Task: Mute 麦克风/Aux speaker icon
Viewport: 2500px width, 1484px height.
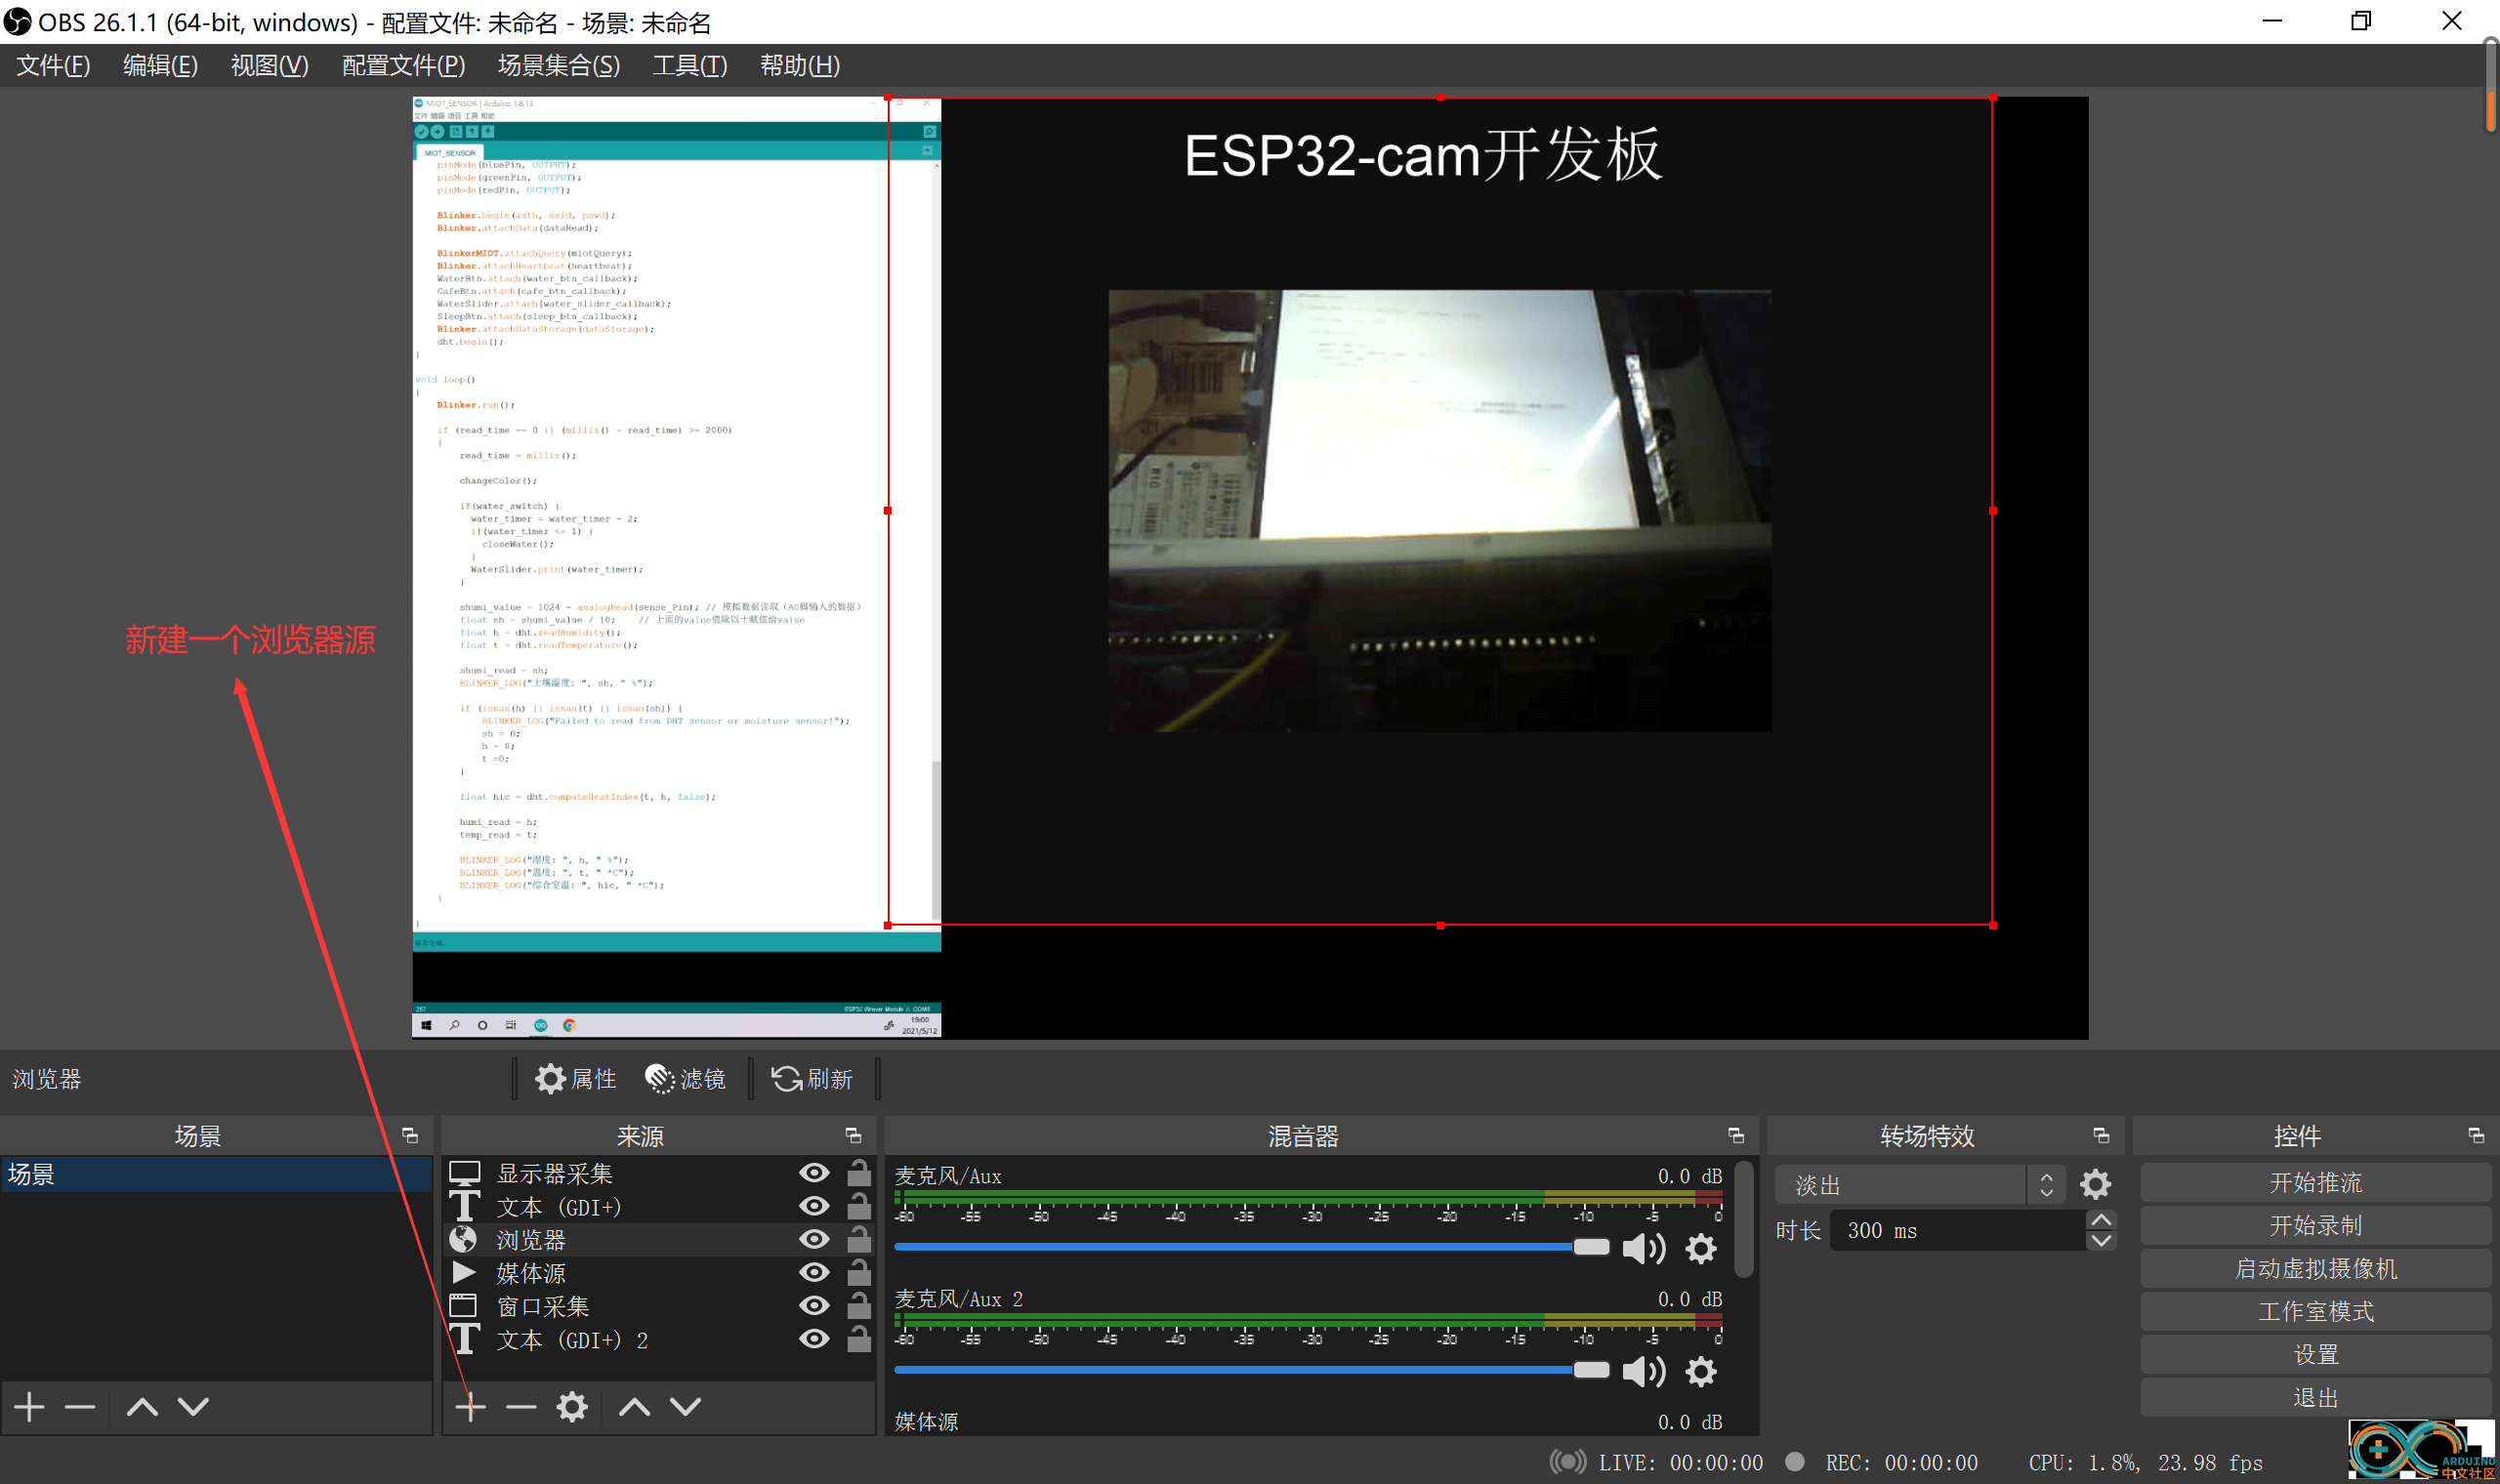Action: coord(1643,1248)
